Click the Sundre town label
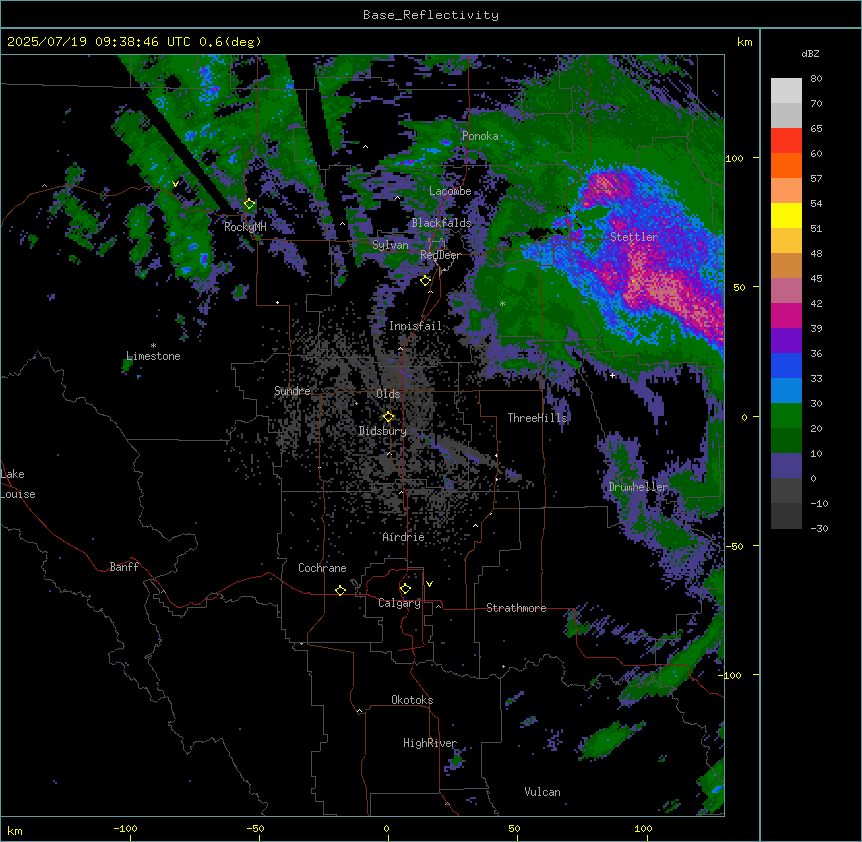862x842 pixels. tap(292, 391)
